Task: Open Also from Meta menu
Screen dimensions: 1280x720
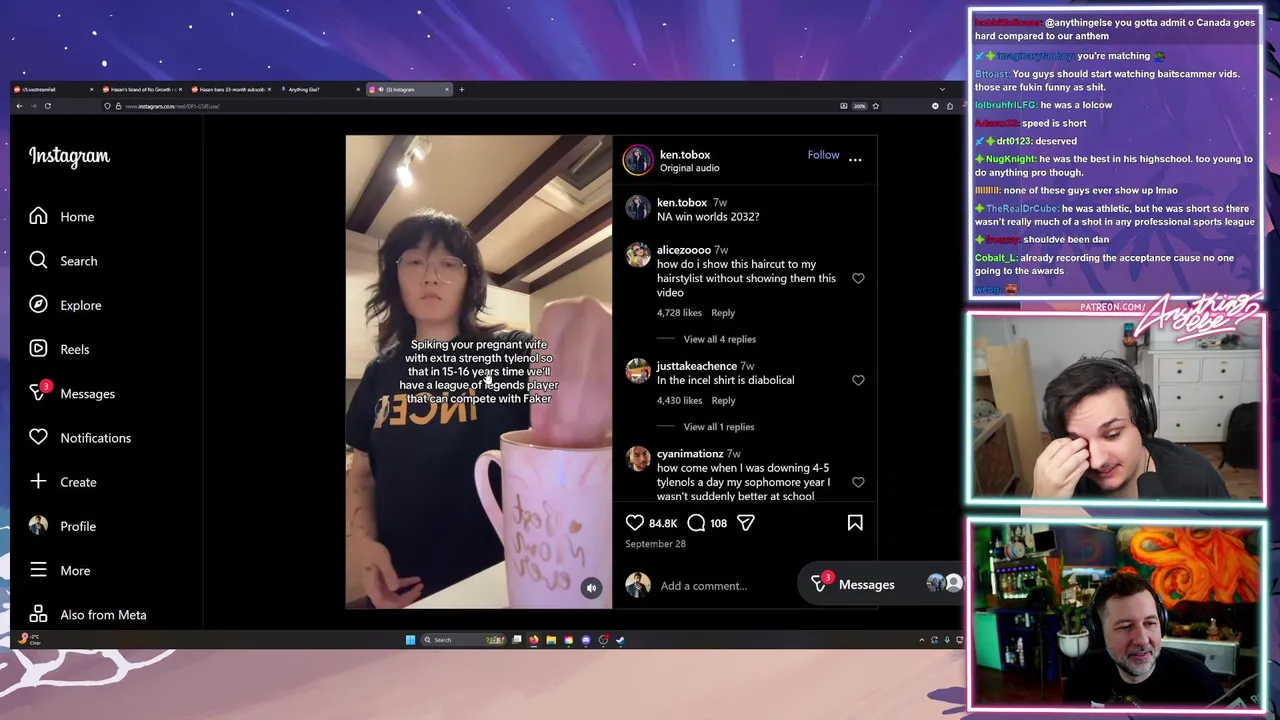Action: pyautogui.click(x=88, y=614)
